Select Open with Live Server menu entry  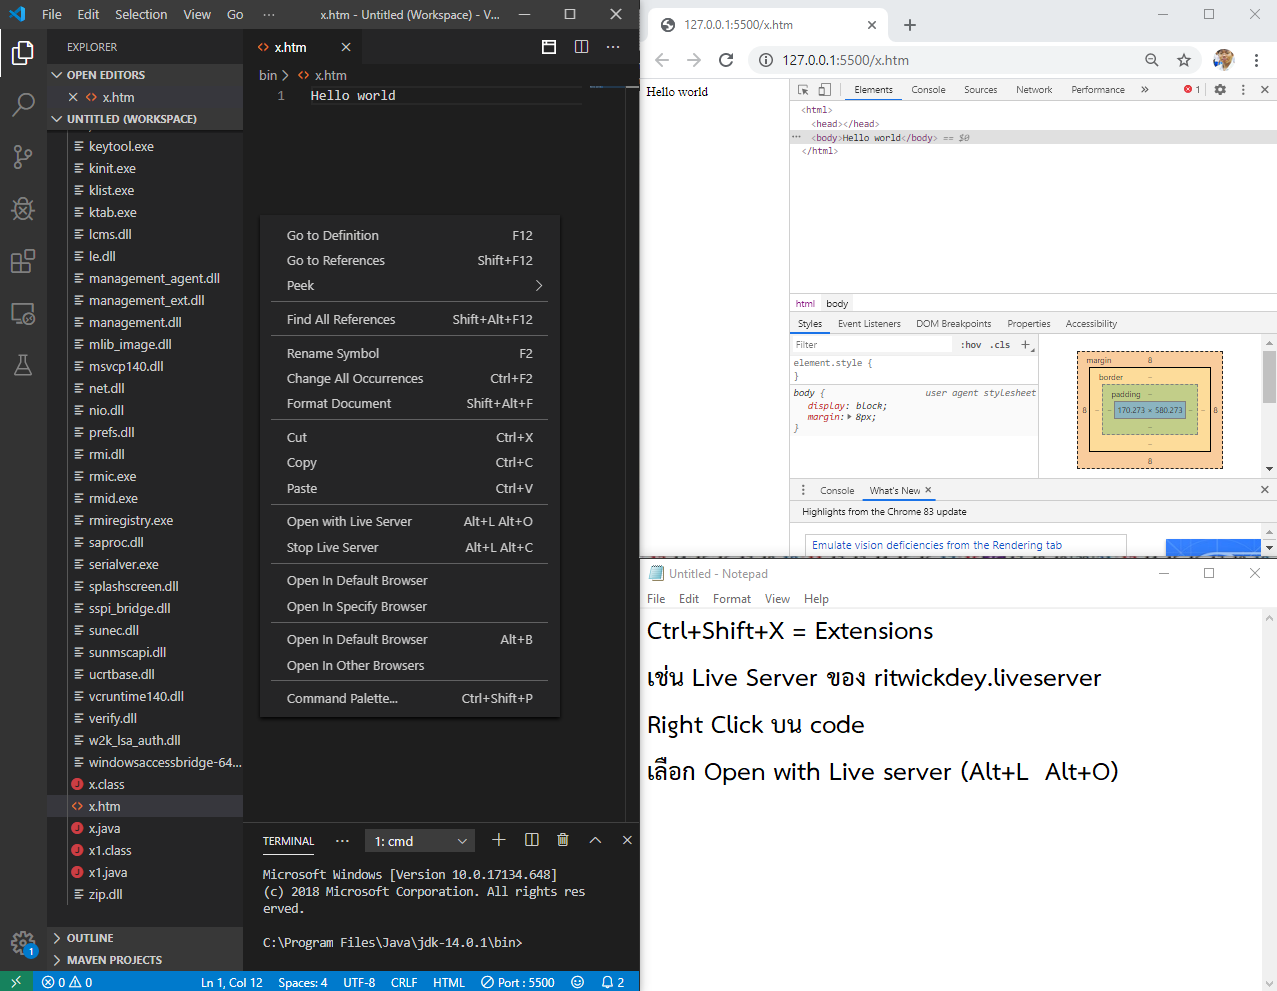point(349,522)
